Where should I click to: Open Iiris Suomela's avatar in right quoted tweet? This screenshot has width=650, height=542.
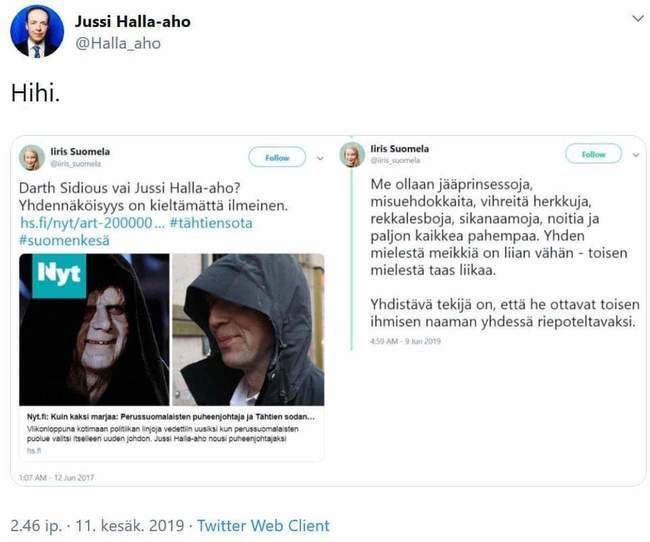pos(352,155)
